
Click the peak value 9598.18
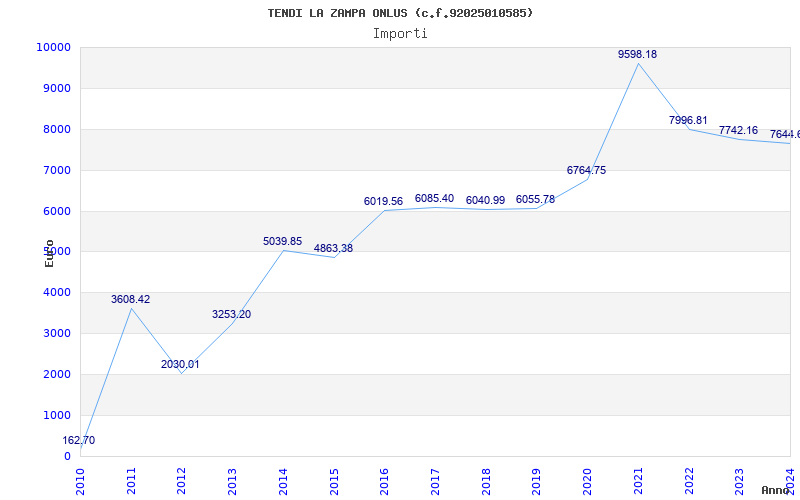pyautogui.click(x=637, y=54)
